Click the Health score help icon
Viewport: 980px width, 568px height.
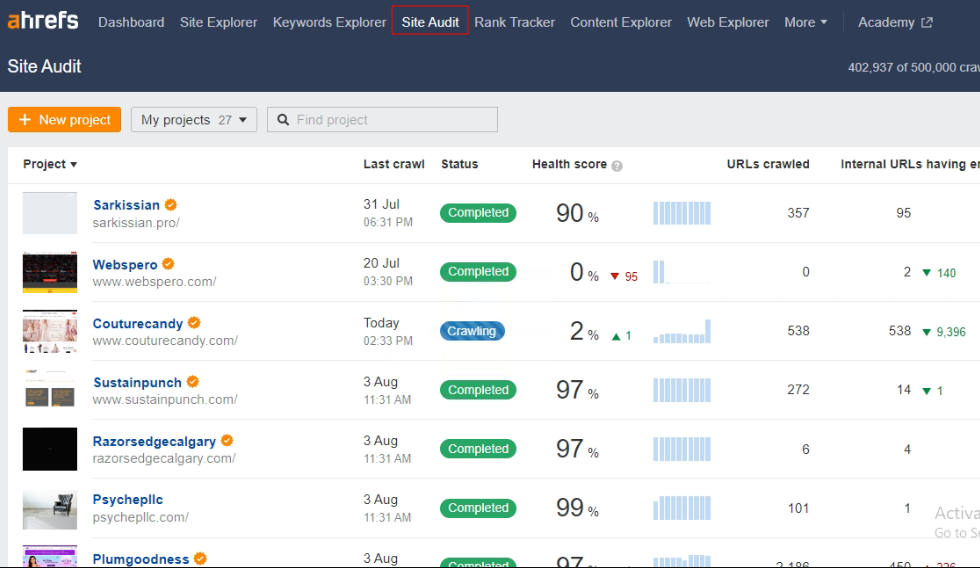point(617,166)
